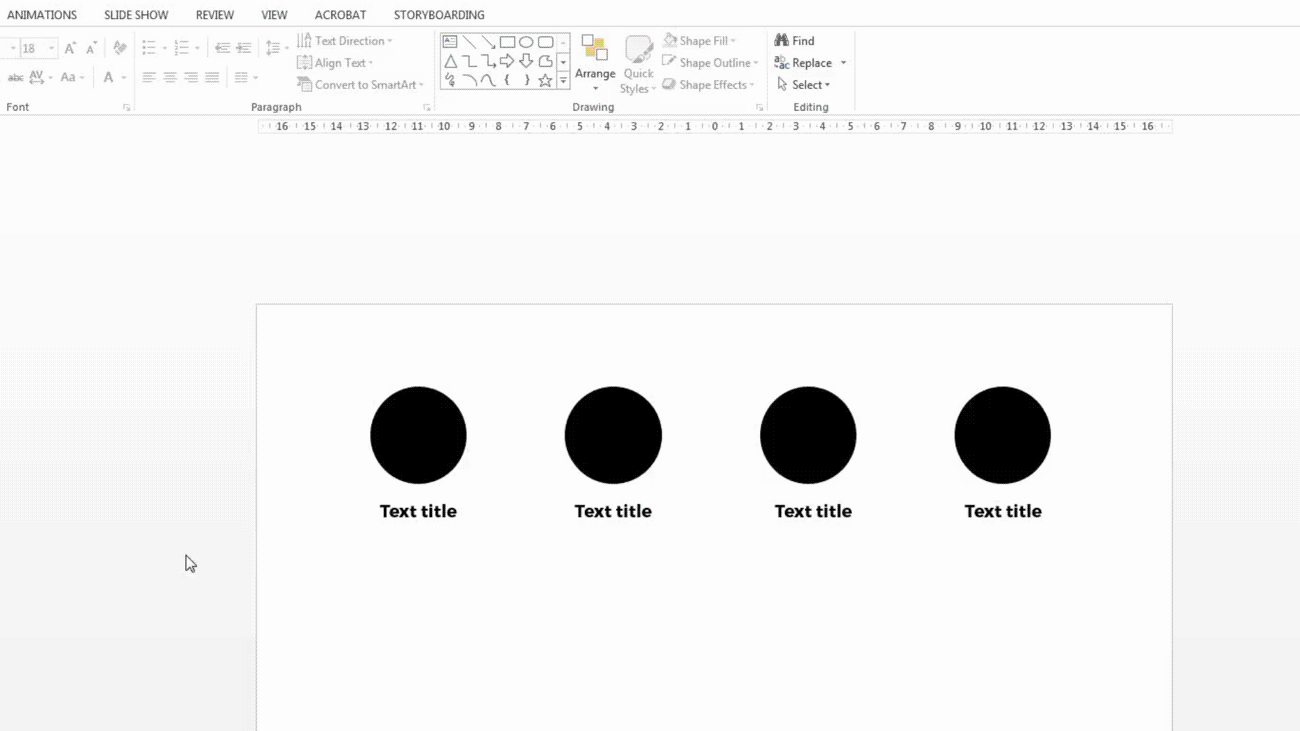Click the Find button
This screenshot has height=731, width=1300.
pos(795,41)
